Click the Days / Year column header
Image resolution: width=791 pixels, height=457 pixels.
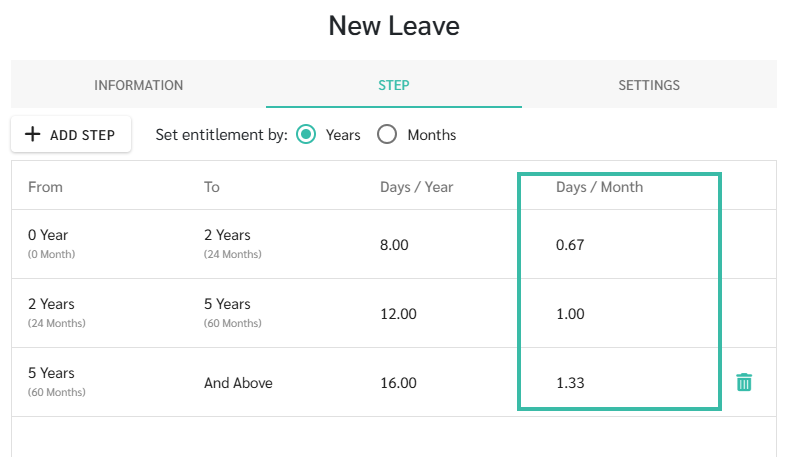point(416,187)
